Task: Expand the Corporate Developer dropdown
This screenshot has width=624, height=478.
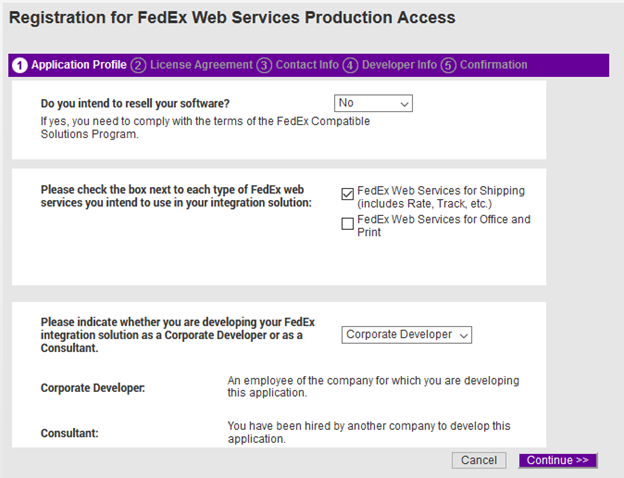Action: 407,335
